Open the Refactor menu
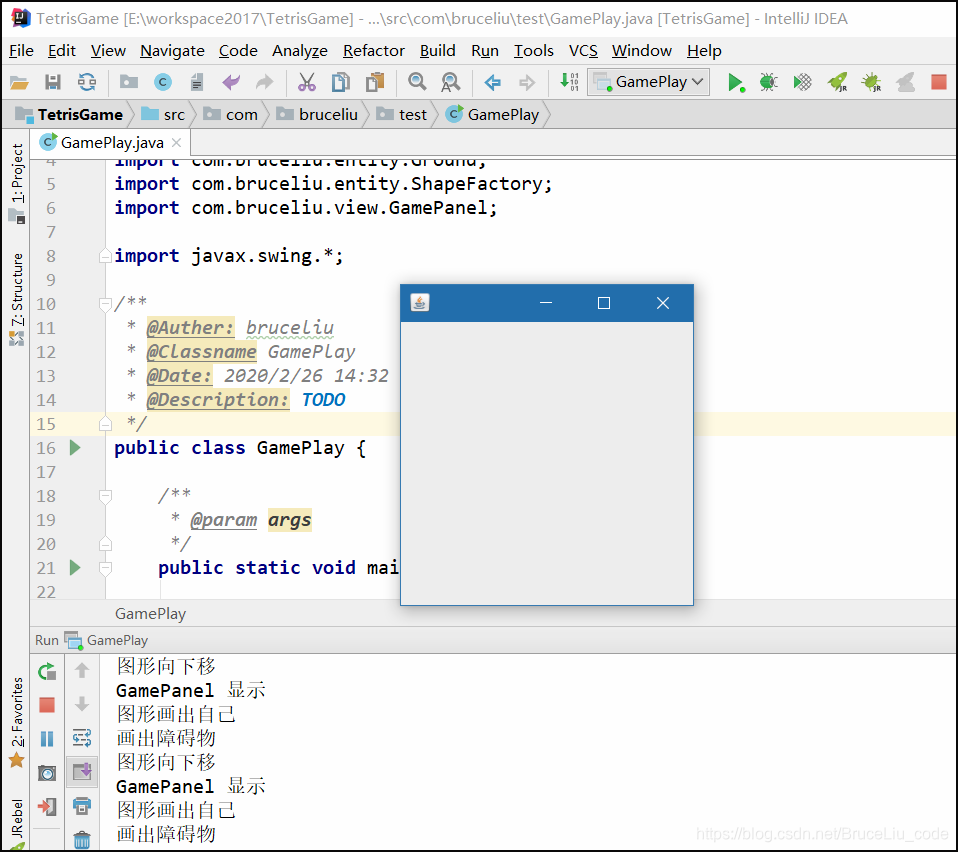Viewport: 958px width, 852px height. (373, 51)
